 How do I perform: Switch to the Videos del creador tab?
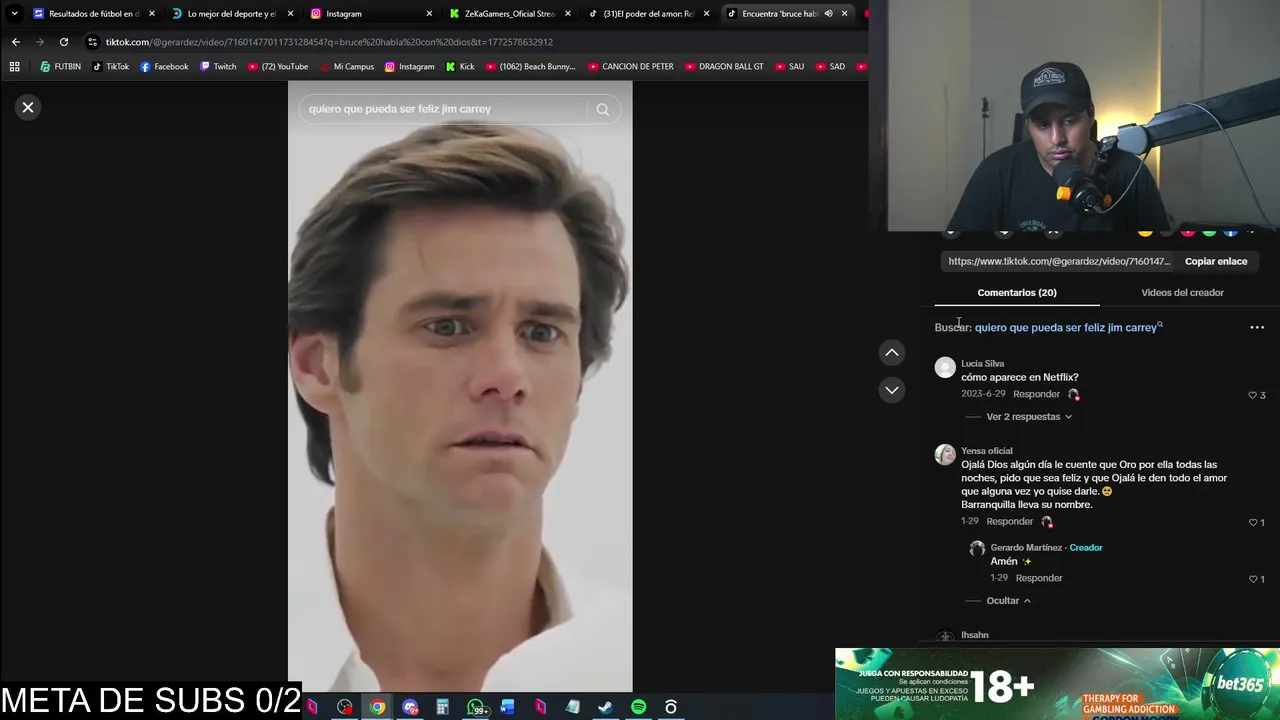(x=1182, y=292)
